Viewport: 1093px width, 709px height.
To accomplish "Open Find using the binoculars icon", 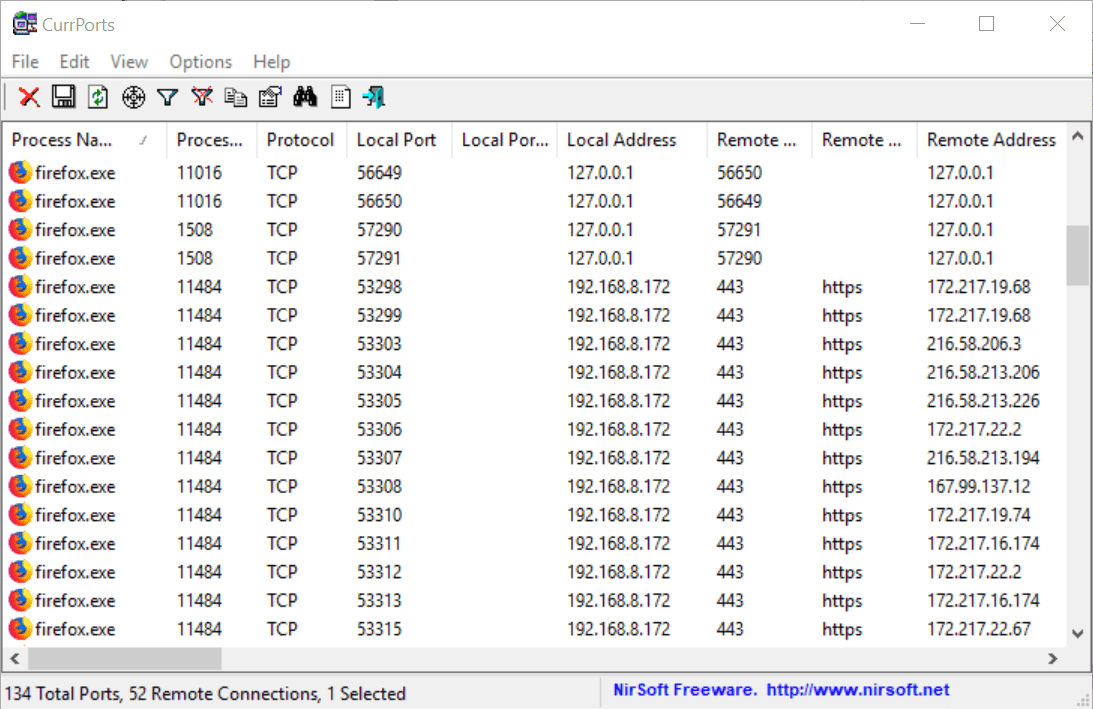I will coord(305,97).
